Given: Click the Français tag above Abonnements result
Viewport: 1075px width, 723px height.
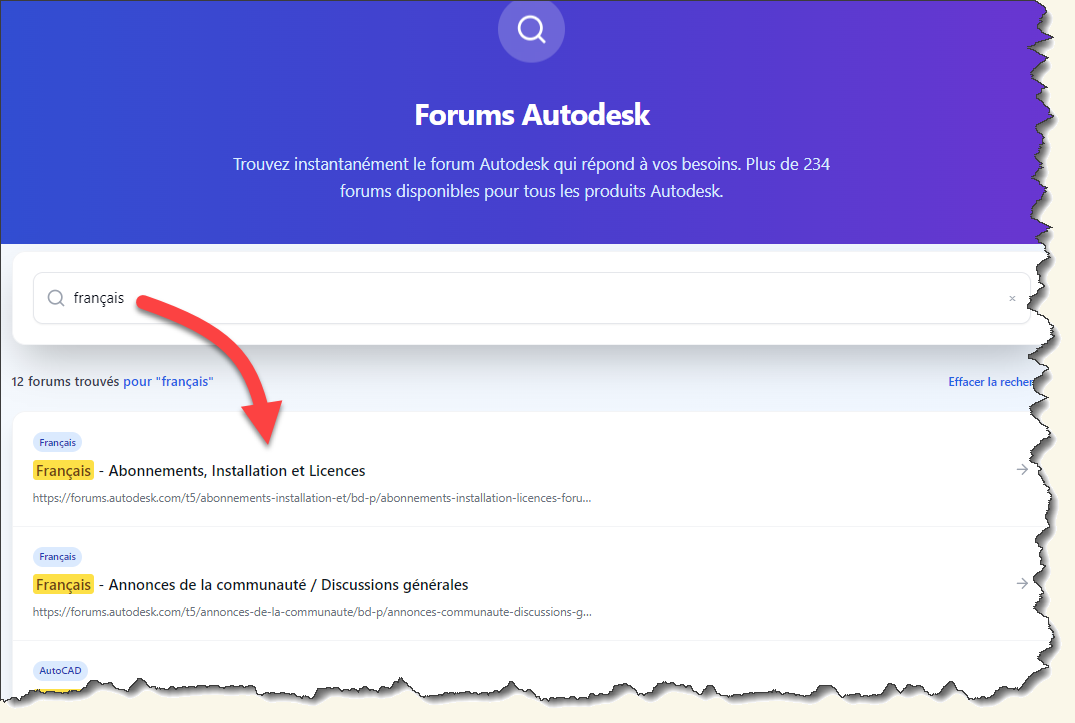Looking at the screenshot, I should [58, 443].
